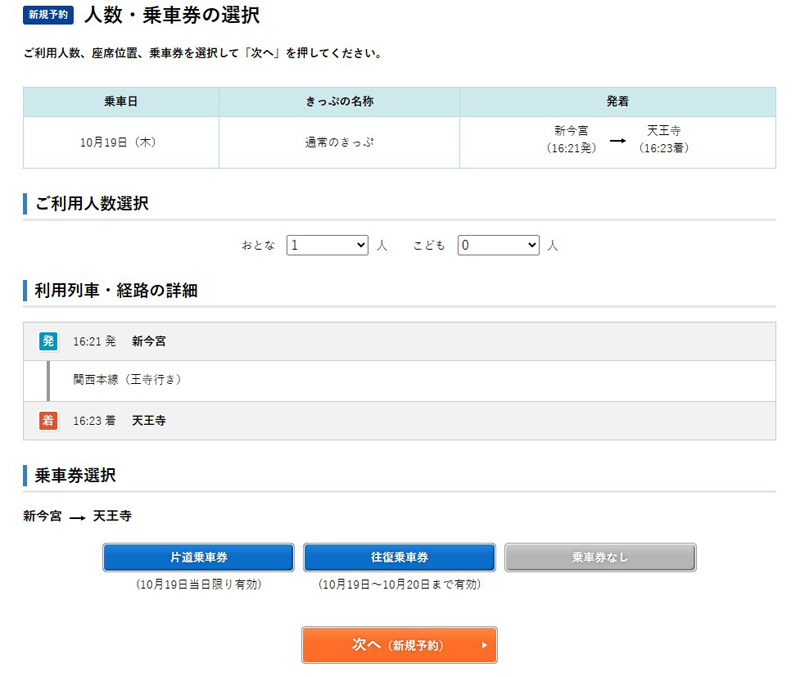Click the 人数・乗車券の選択 page title
Viewport: 800px width, 677px height.
[x=172, y=15]
